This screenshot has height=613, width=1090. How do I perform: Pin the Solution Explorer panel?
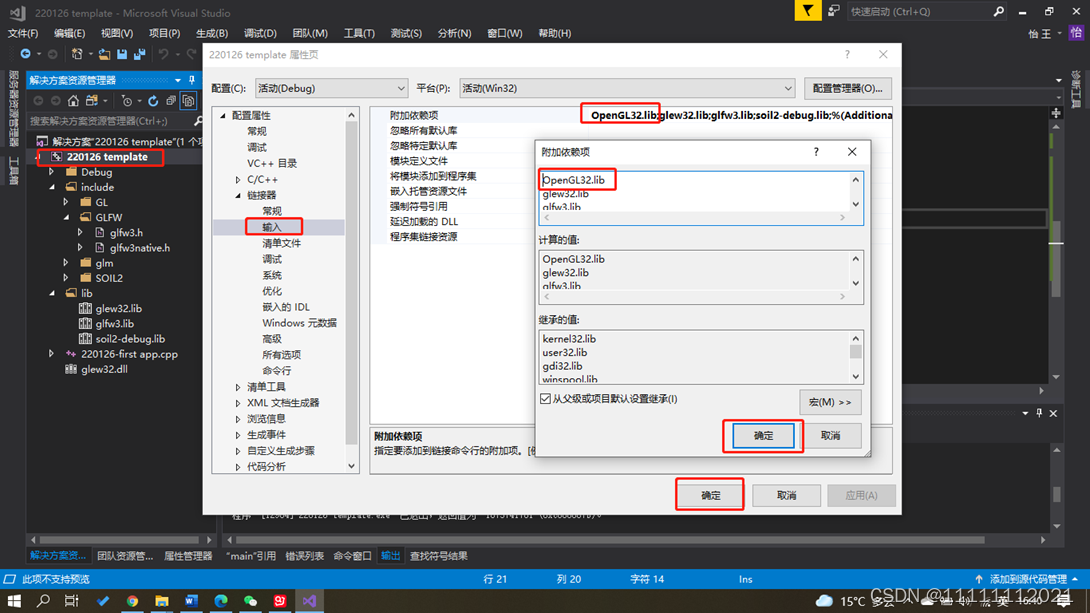[192, 80]
